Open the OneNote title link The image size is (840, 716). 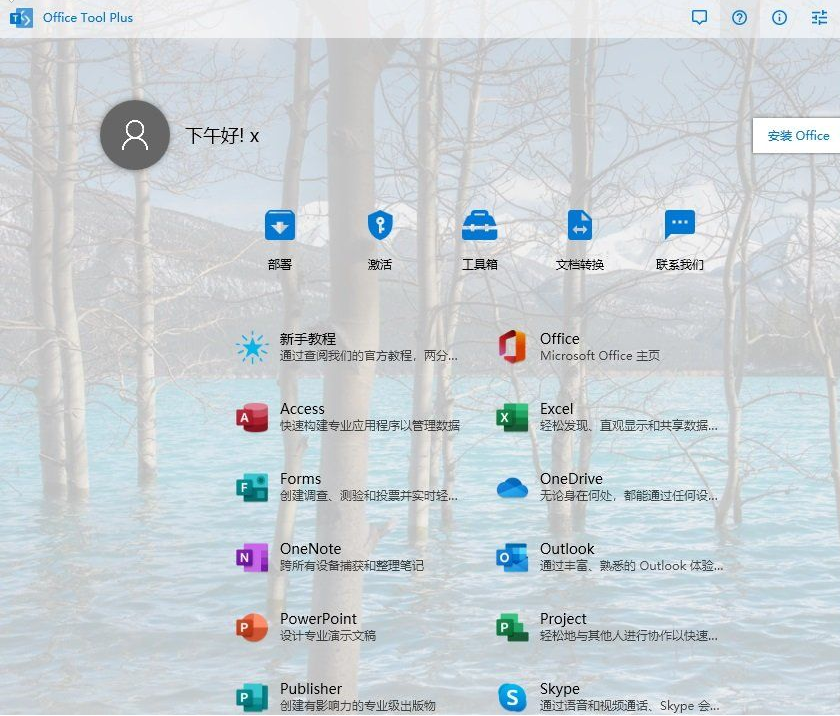[311, 549]
